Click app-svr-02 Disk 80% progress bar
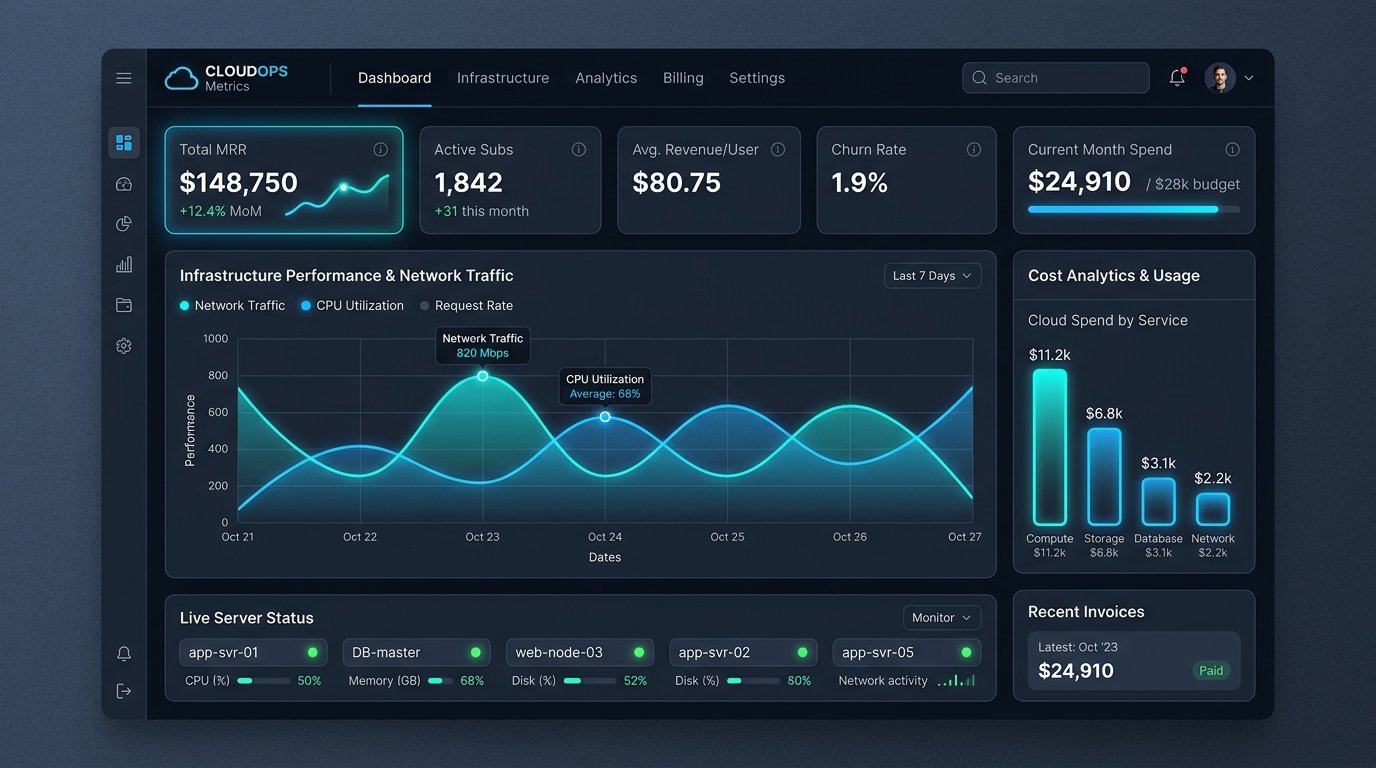This screenshot has width=1376, height=768. pyautogui.click(x=753, y=681)
